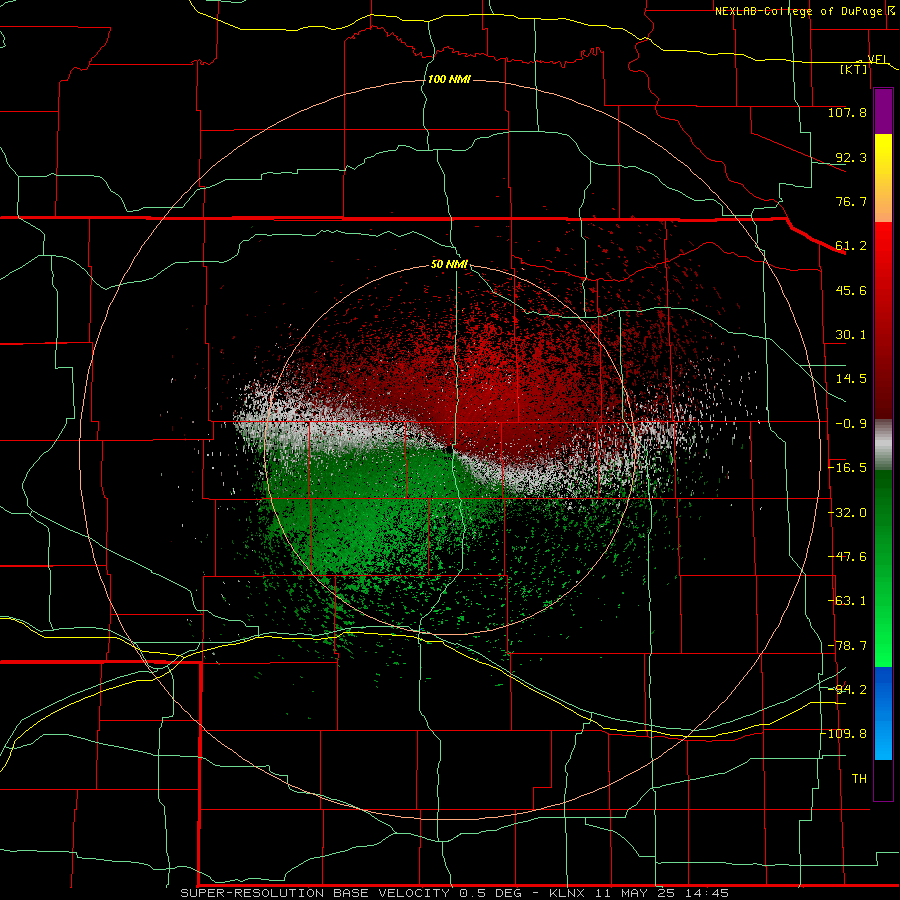Click the -78.7 scale value
This screenshot has height=900, width=900.
847,646
